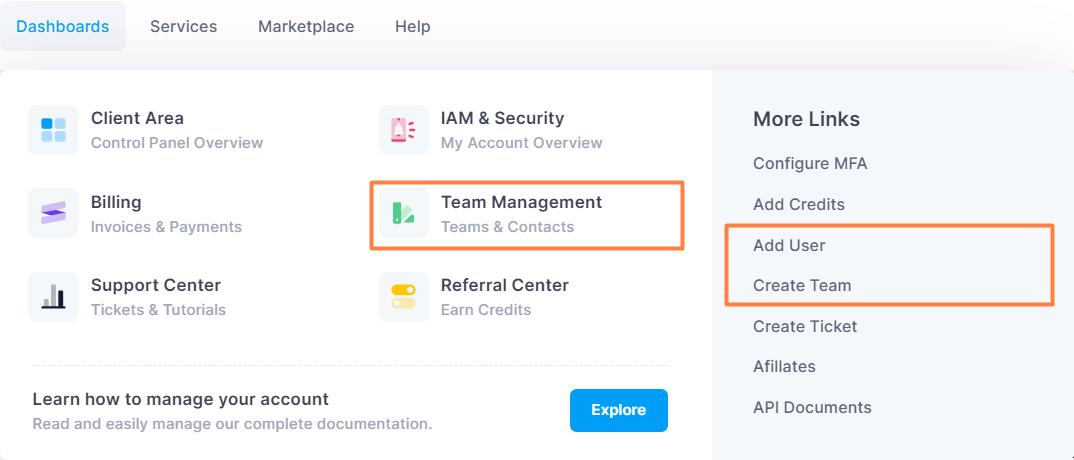Viewport: 1074px width, 460px height.
Task: Open the API Documents link
Action: click(x=812, y=408)
